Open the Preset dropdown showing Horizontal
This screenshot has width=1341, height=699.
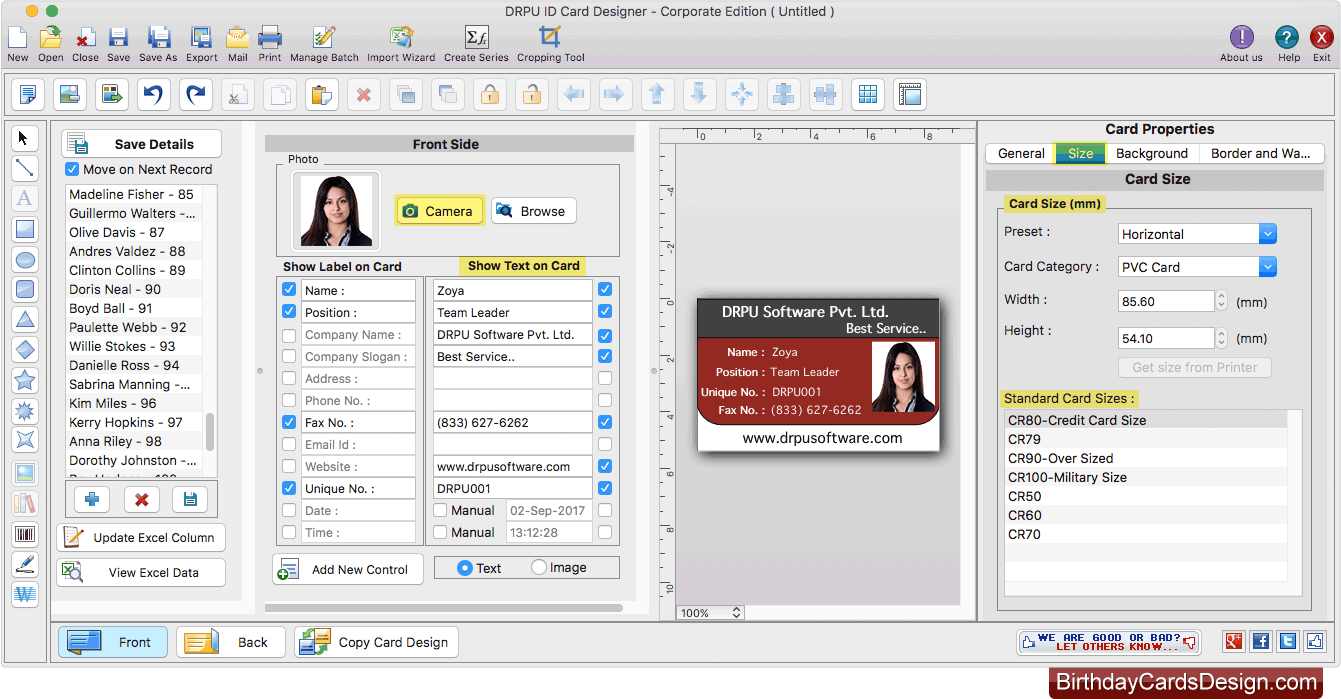(x=1198, y=234)
